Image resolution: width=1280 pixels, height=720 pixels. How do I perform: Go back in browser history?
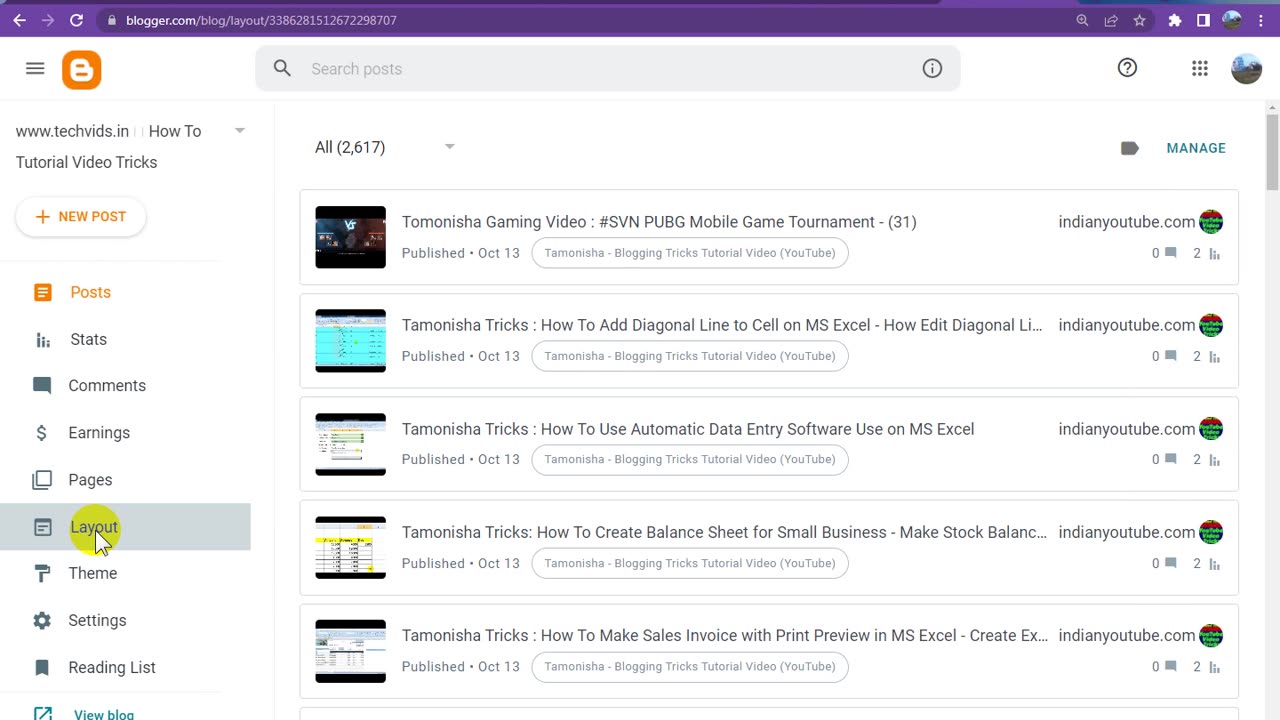tap(19, 20)
